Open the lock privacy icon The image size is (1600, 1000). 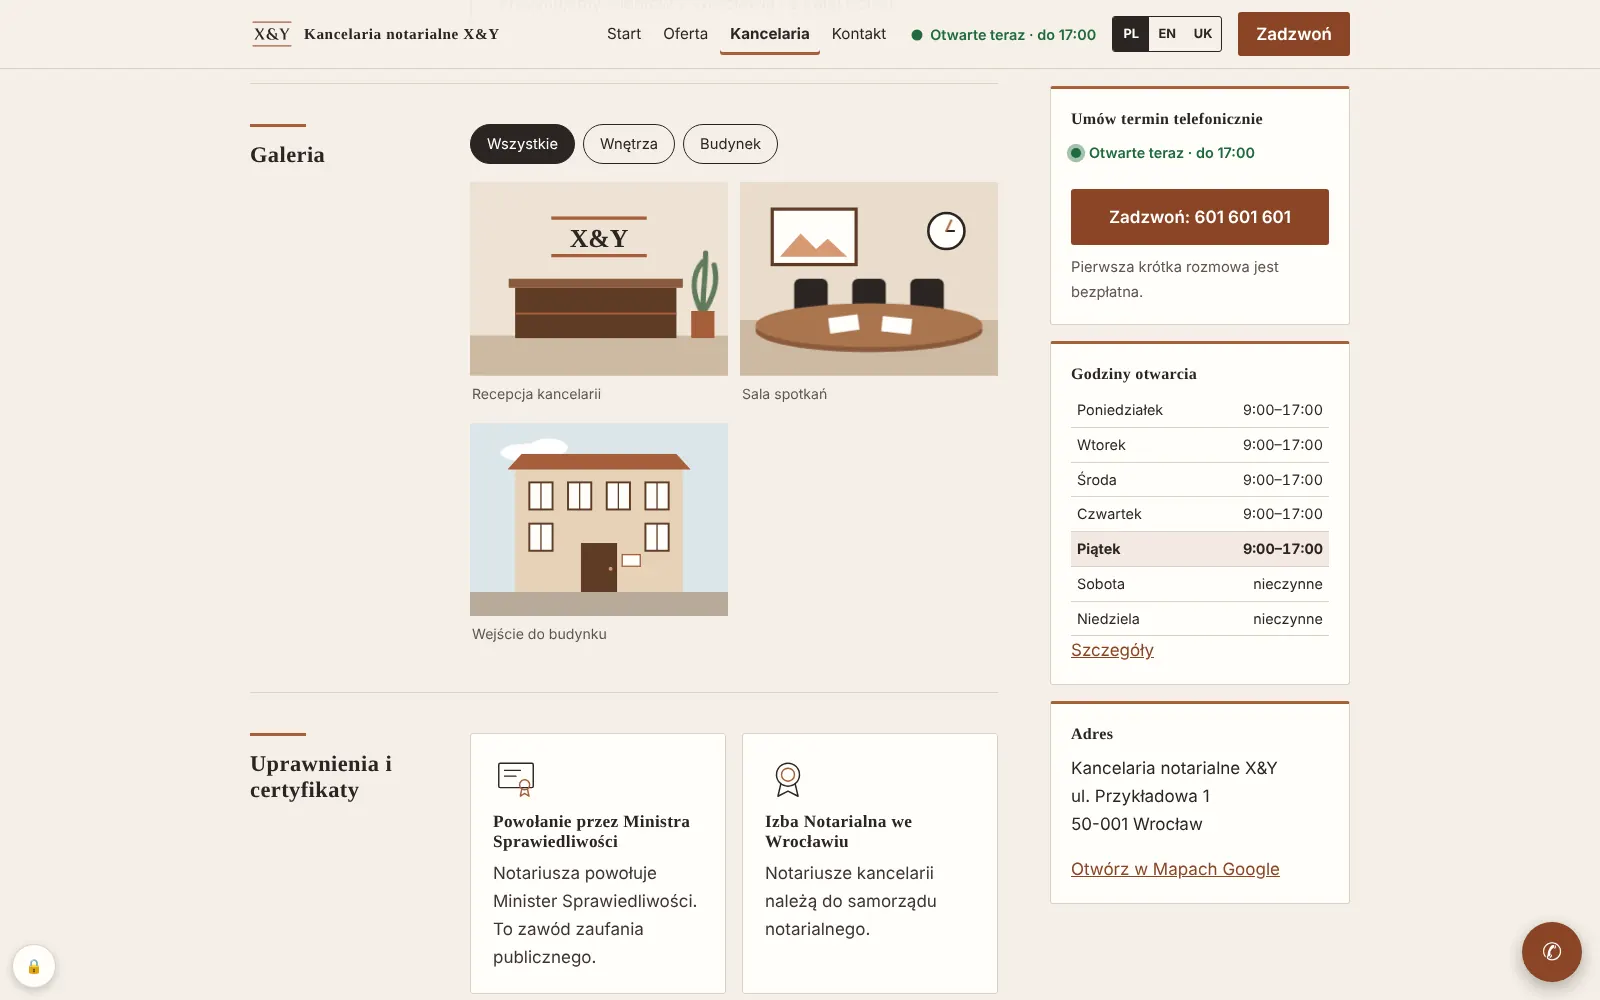(34, 966)
